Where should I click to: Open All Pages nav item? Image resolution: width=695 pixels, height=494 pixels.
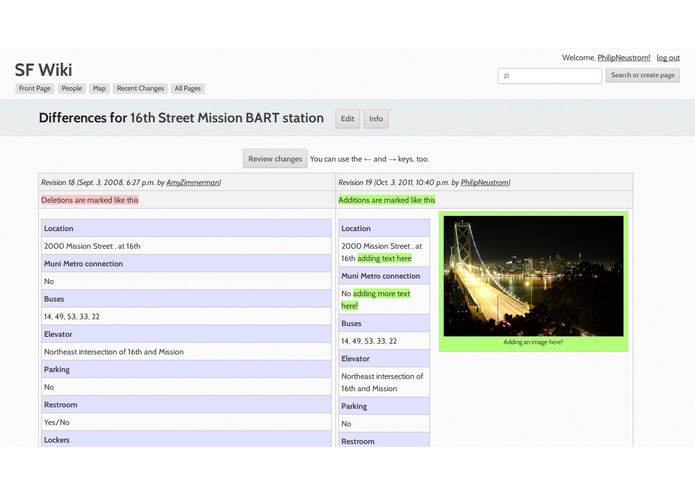[x=187, y=89]
